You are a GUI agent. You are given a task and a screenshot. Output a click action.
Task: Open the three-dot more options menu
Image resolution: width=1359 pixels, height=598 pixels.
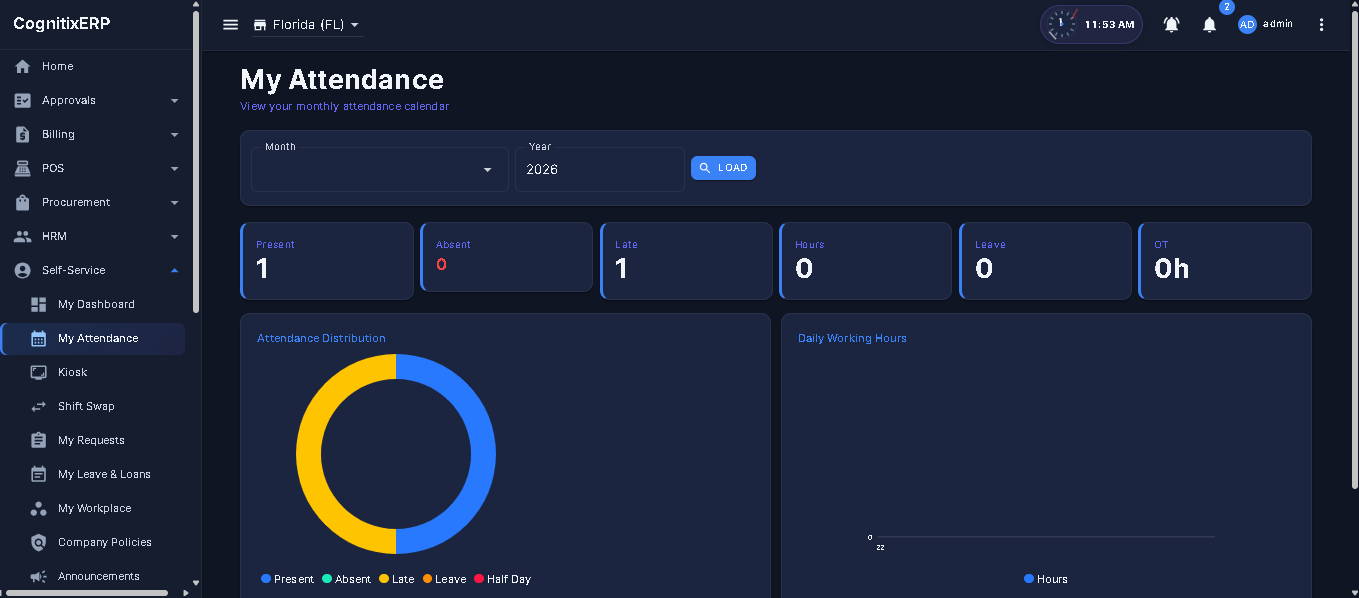pos(1321,25)
